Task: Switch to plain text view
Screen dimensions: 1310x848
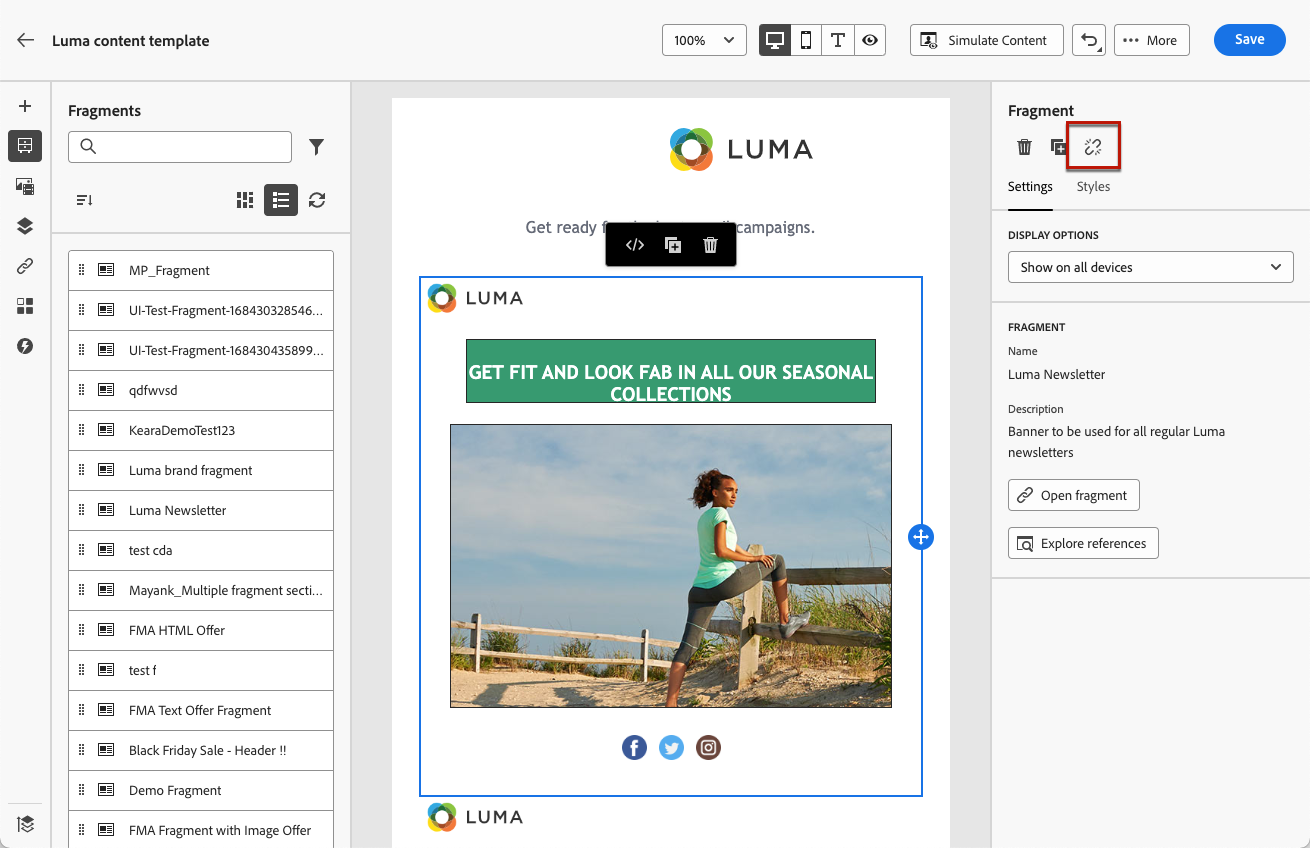Action: [838, 40]
